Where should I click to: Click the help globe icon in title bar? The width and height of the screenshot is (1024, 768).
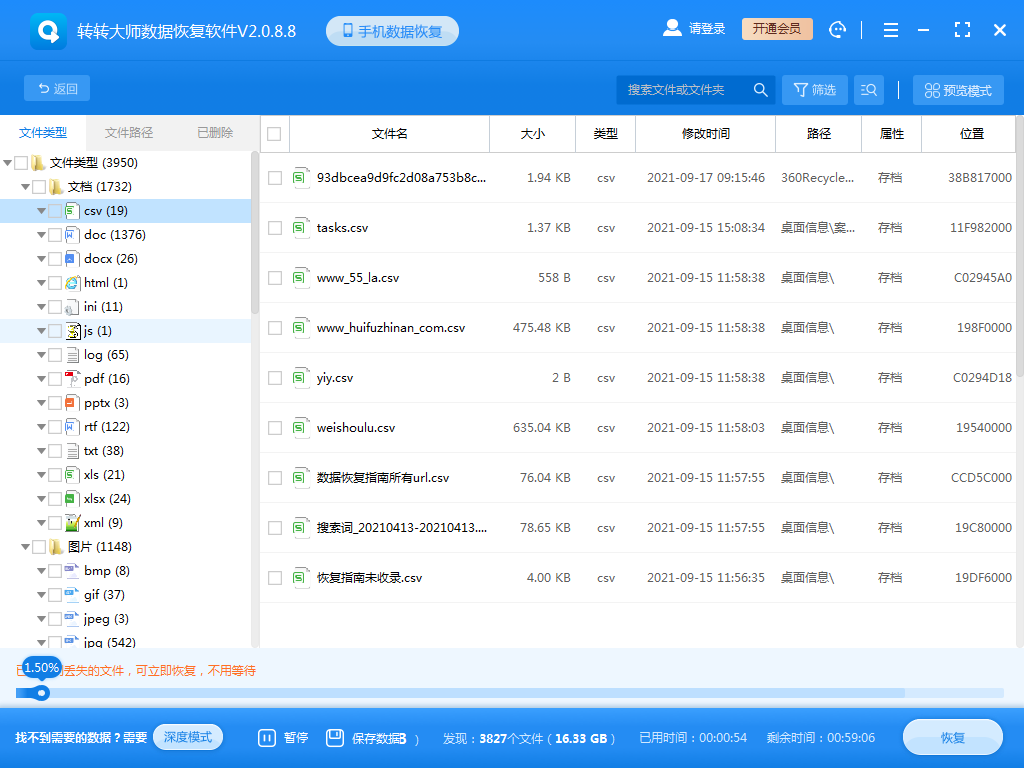click(x=837, y=29)
